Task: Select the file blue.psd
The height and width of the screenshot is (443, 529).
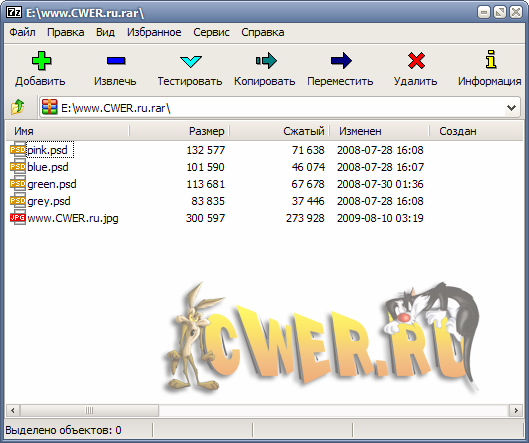Action: click(48, 167)
